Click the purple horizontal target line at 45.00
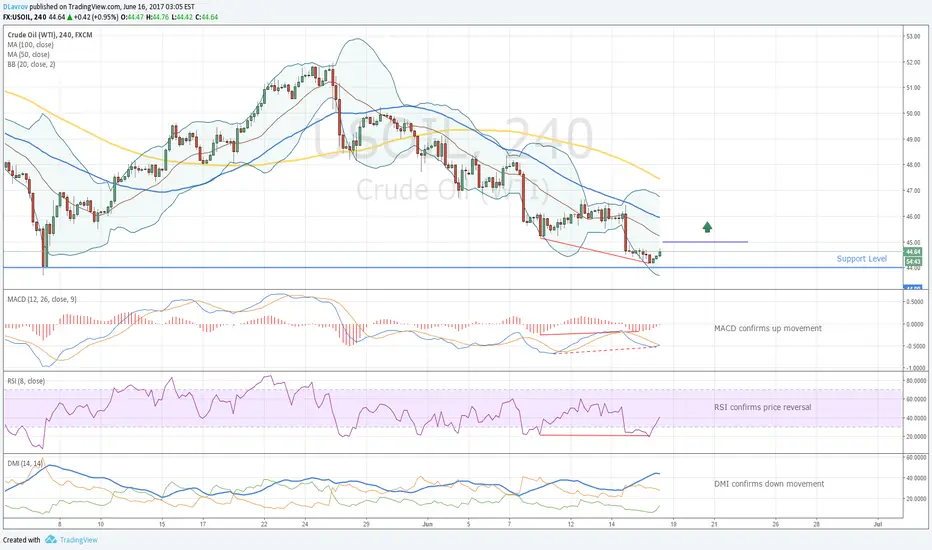Viewport: 932px width, 550px height. pyautogui.click(x=705, y=242)
